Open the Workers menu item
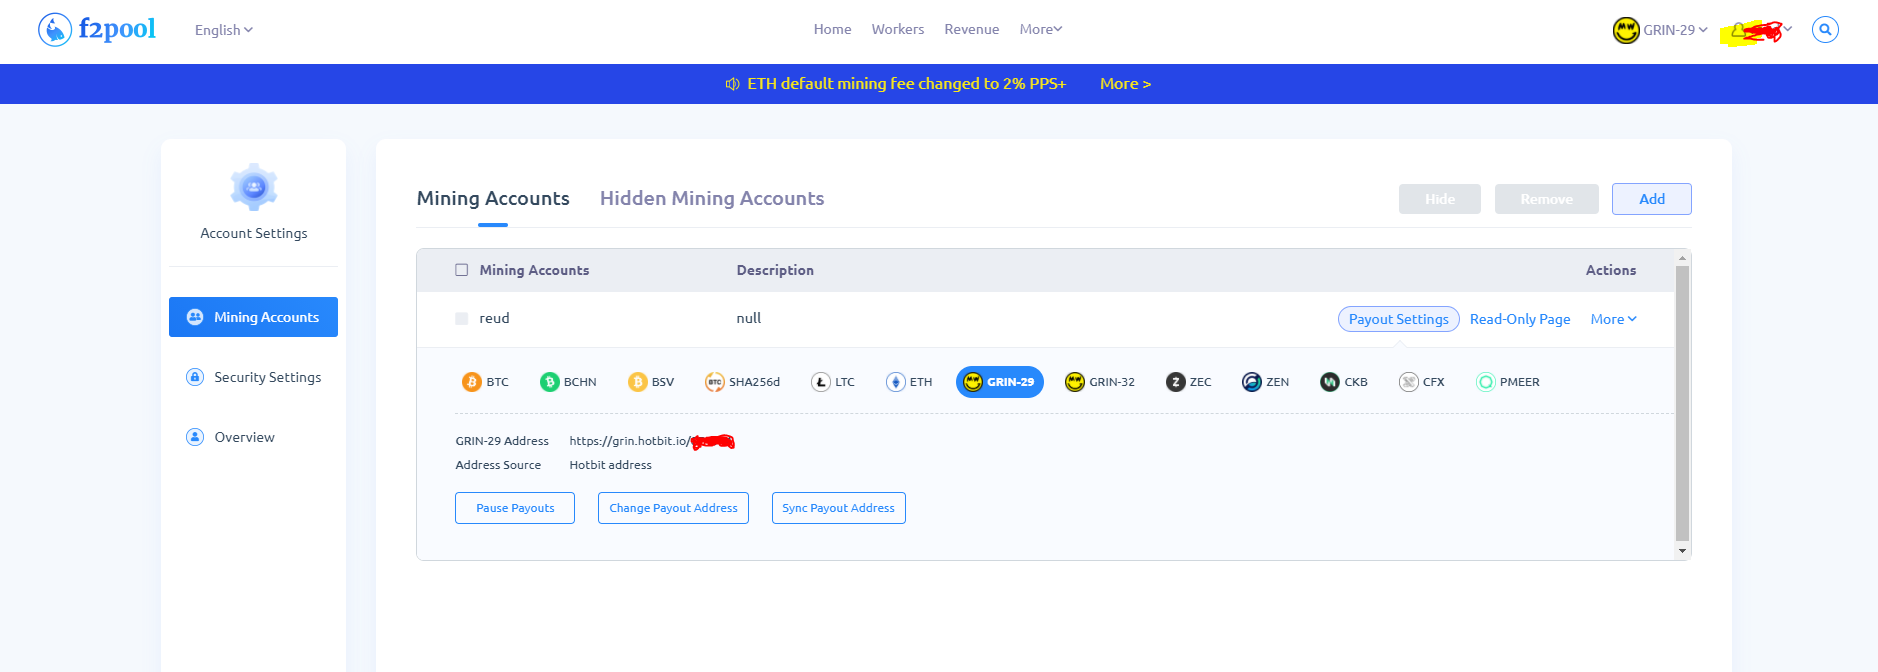 click(897, 29)
